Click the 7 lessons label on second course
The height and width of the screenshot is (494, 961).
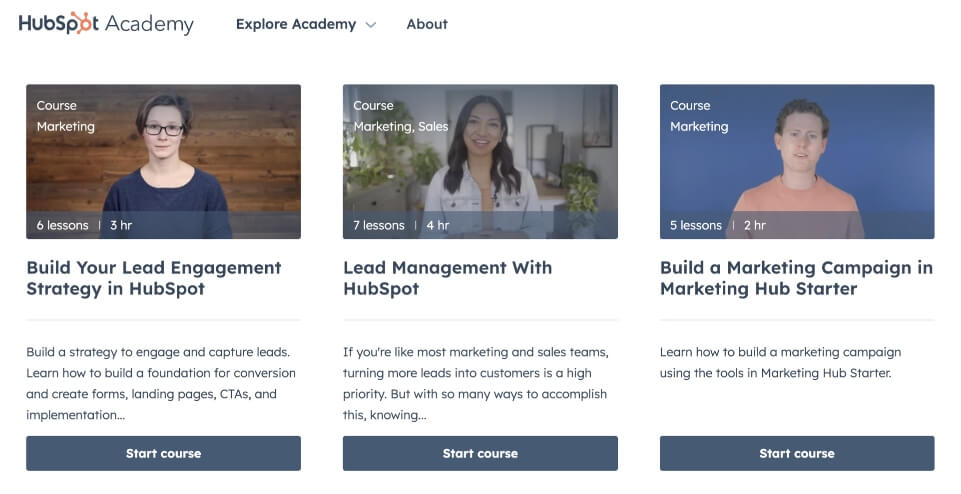click(x=379, y=225)
